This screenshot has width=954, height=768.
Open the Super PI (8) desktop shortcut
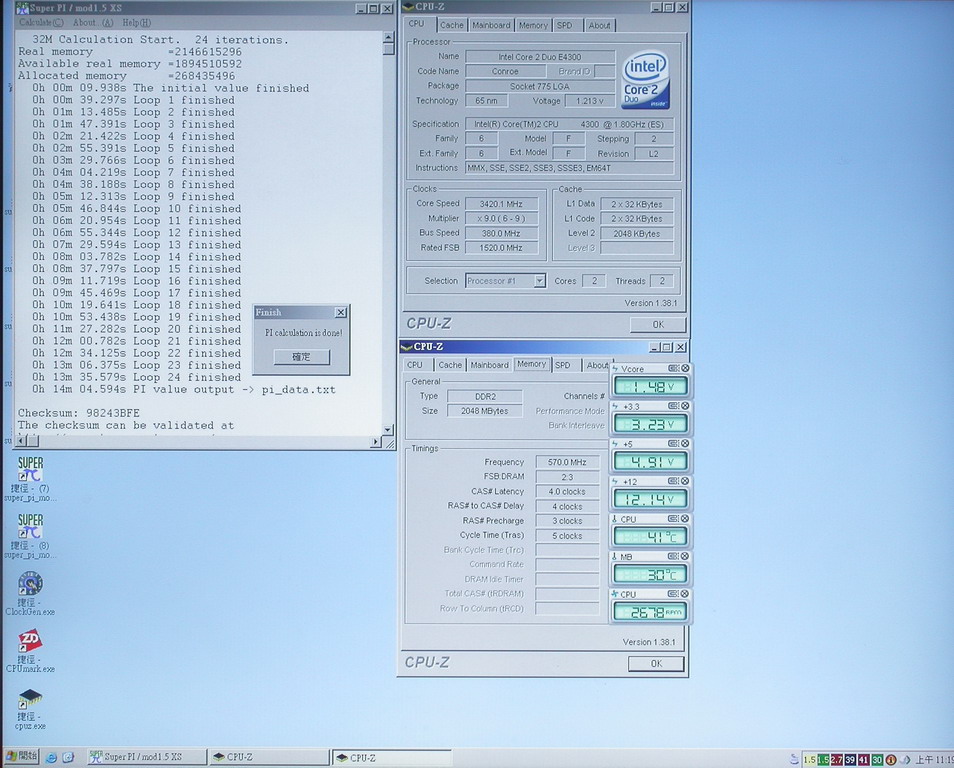tap(30, 536)
